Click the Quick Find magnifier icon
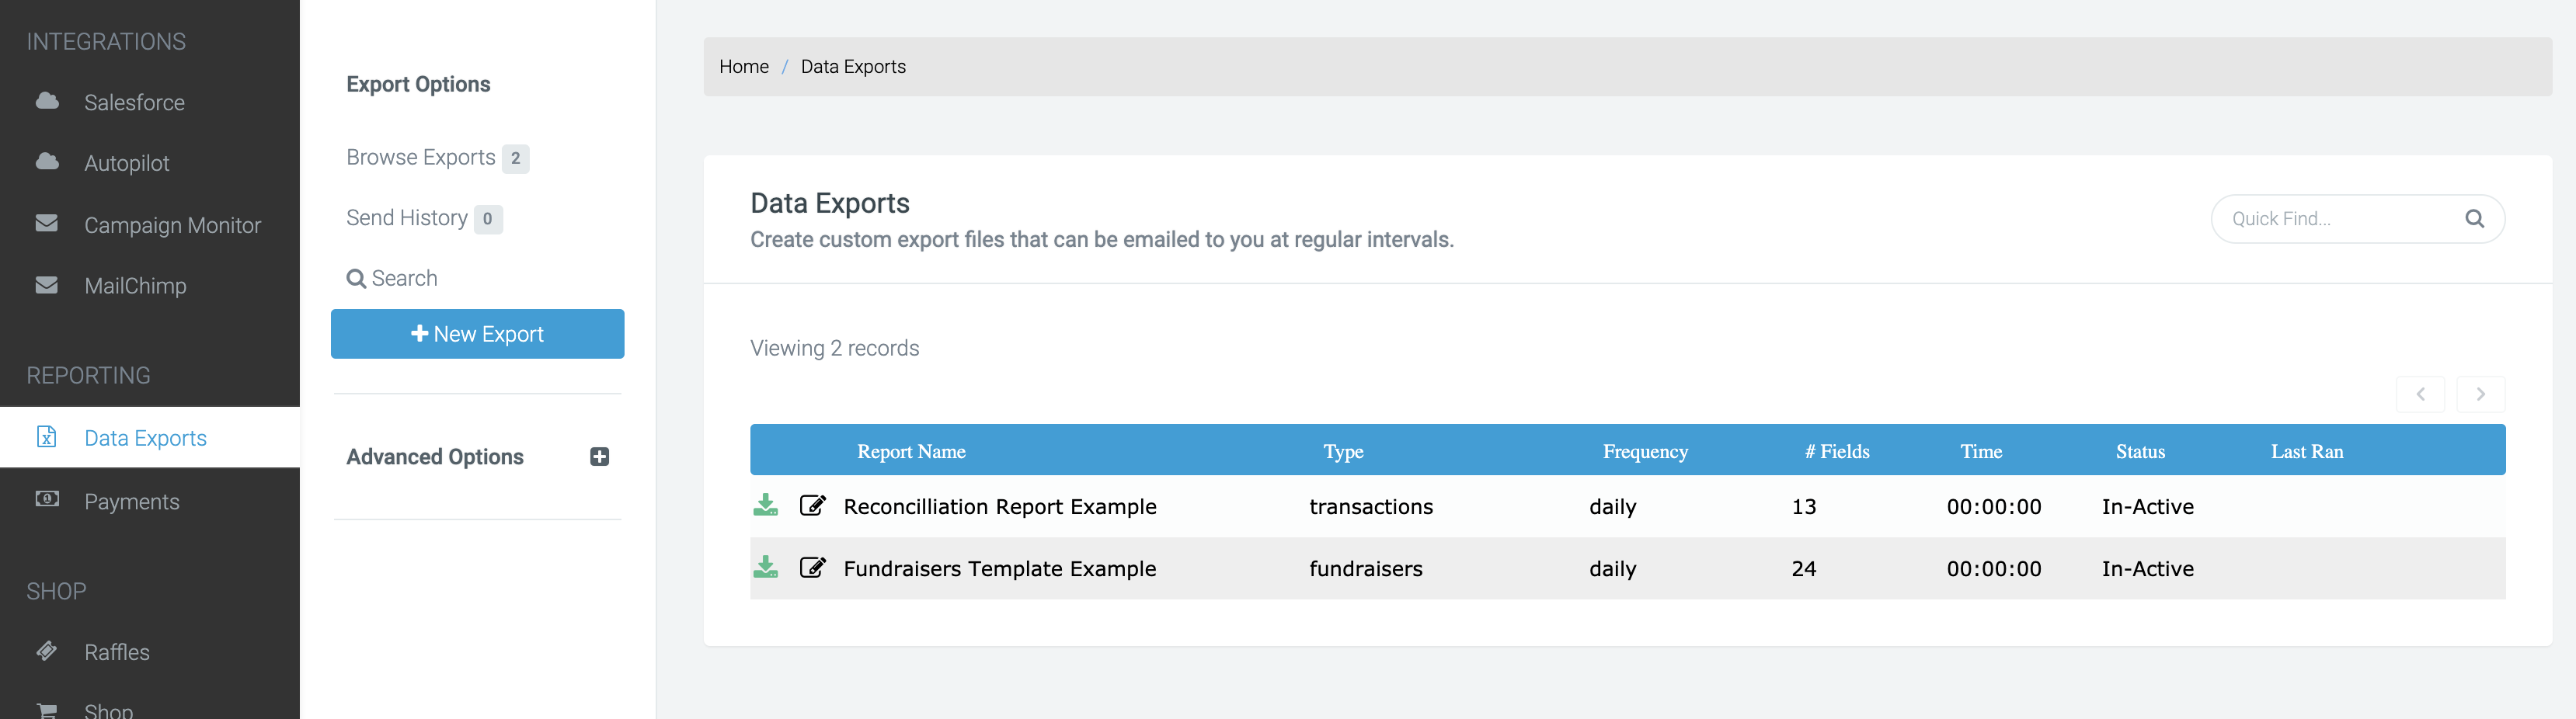The image size is (2576, 719). [2474, 219]
